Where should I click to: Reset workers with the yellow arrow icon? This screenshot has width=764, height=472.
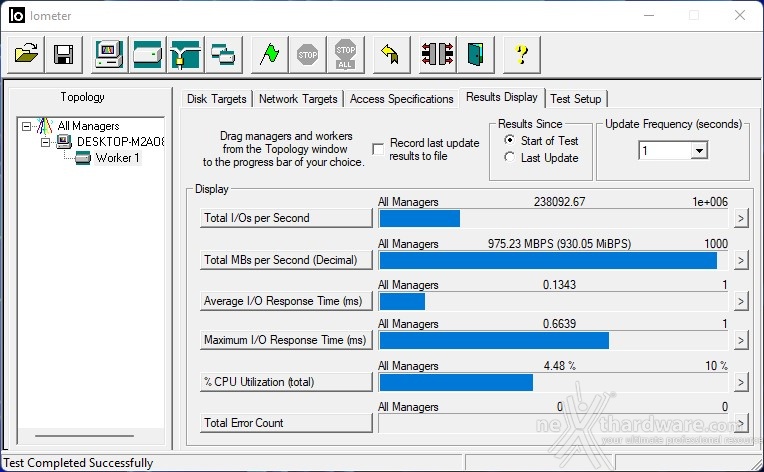391,55
